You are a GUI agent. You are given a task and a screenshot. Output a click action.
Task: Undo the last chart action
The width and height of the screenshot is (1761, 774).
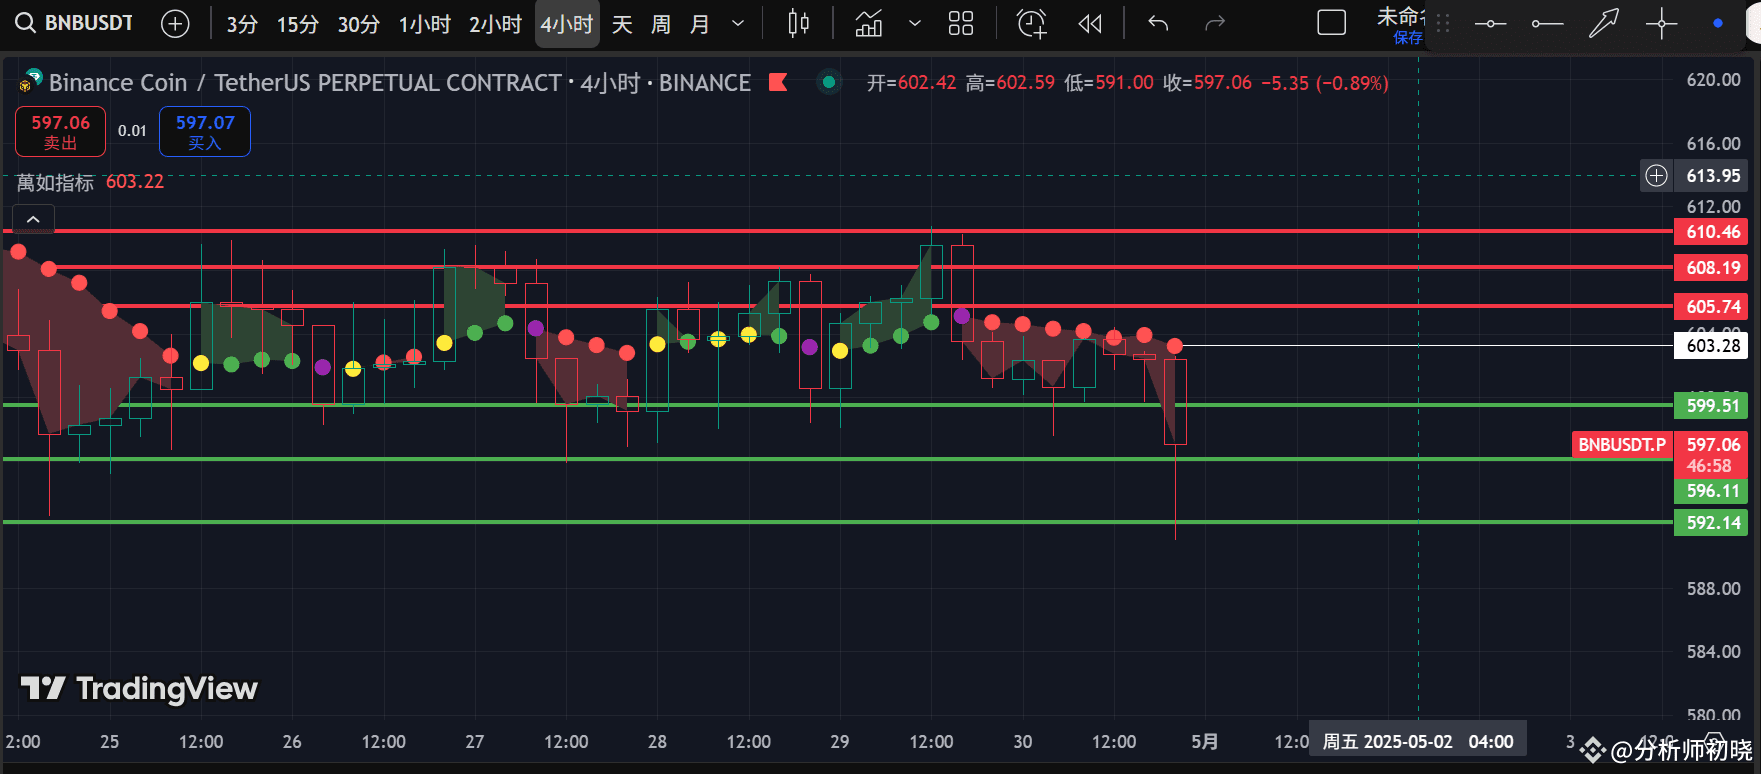(1158, 23)
